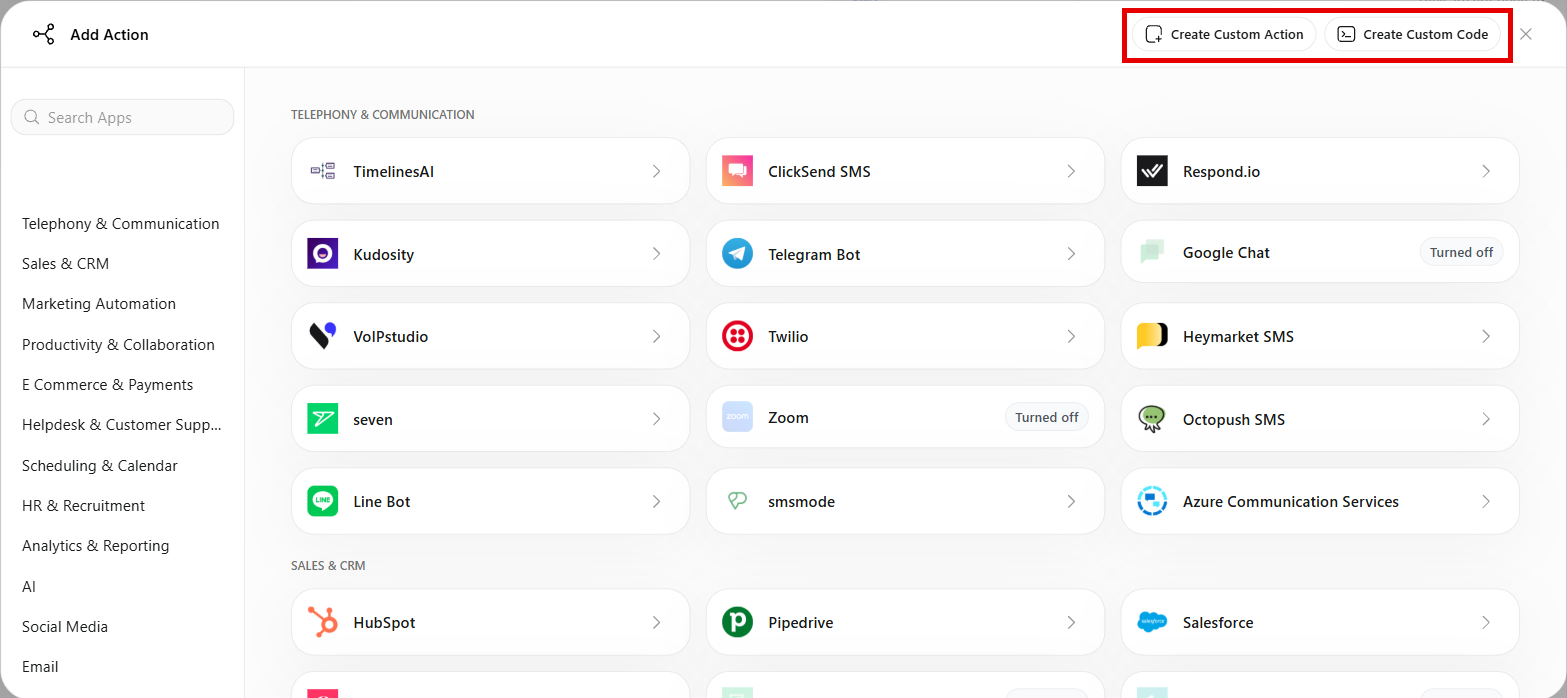Screen dimensions: 1567x698
Task: Select Sales & CRM category
Action: (x=66, y=264)
